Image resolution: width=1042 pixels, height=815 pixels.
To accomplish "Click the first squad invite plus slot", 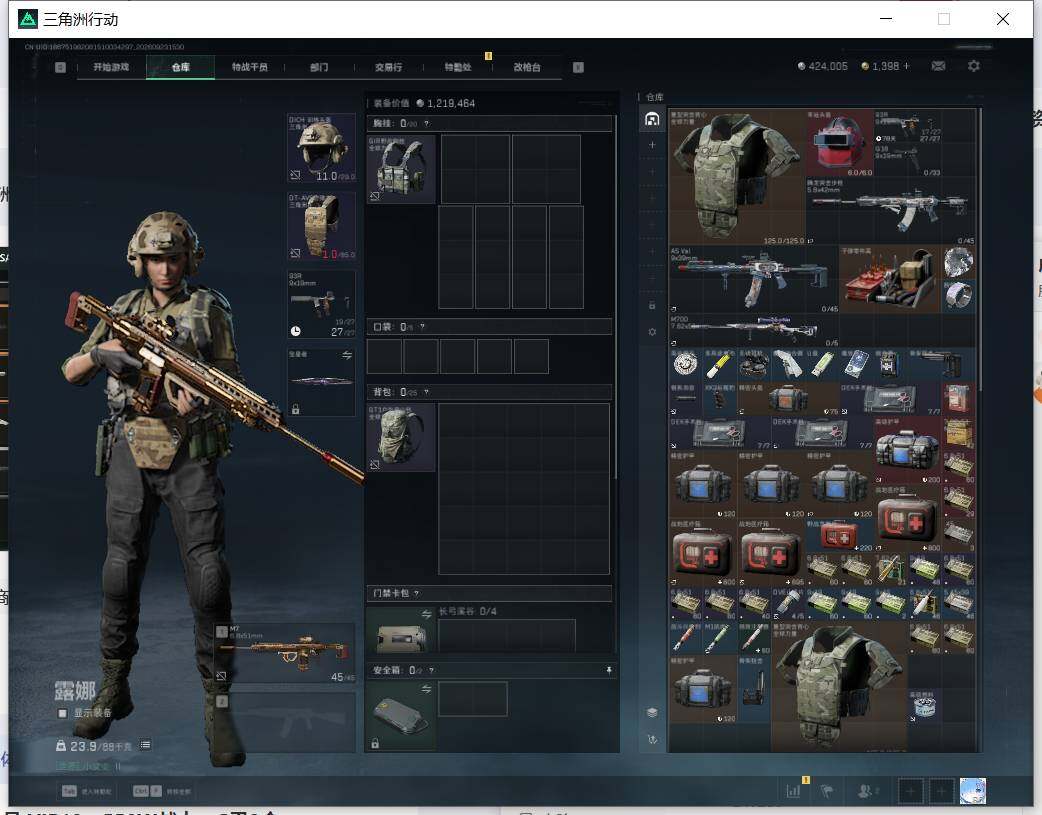I will (x=910, y=791).
